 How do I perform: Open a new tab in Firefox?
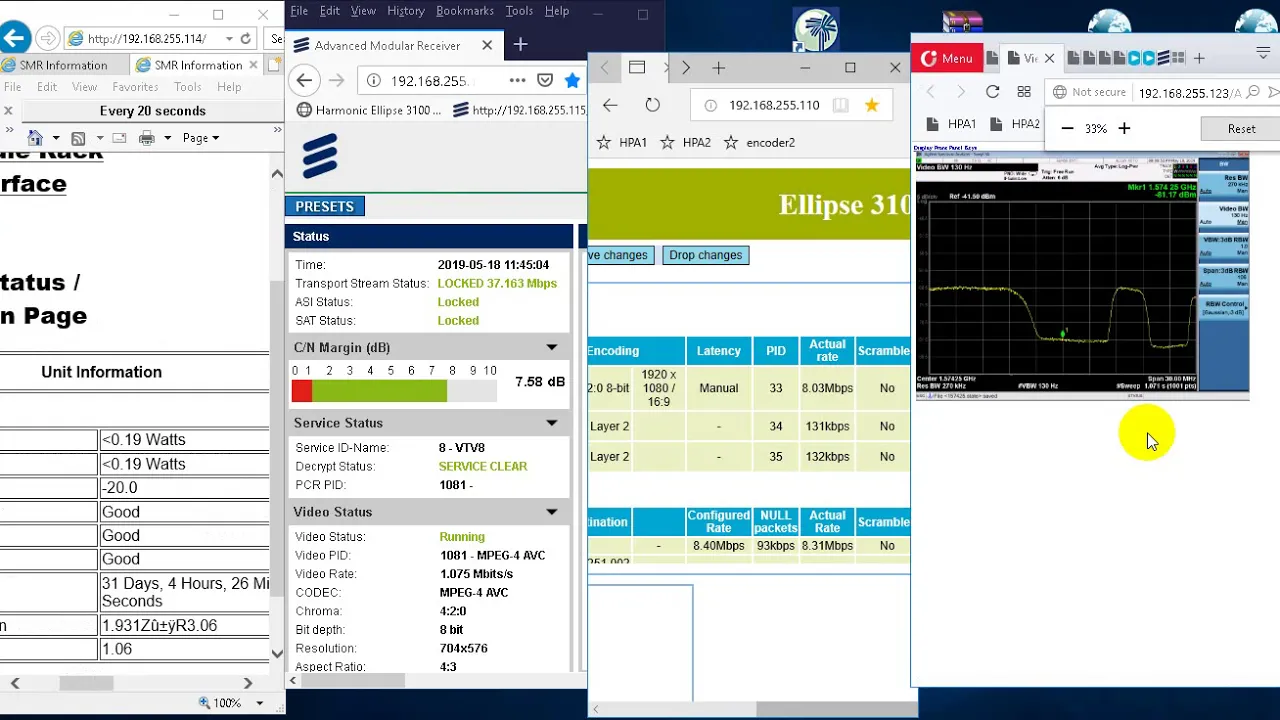520,44
